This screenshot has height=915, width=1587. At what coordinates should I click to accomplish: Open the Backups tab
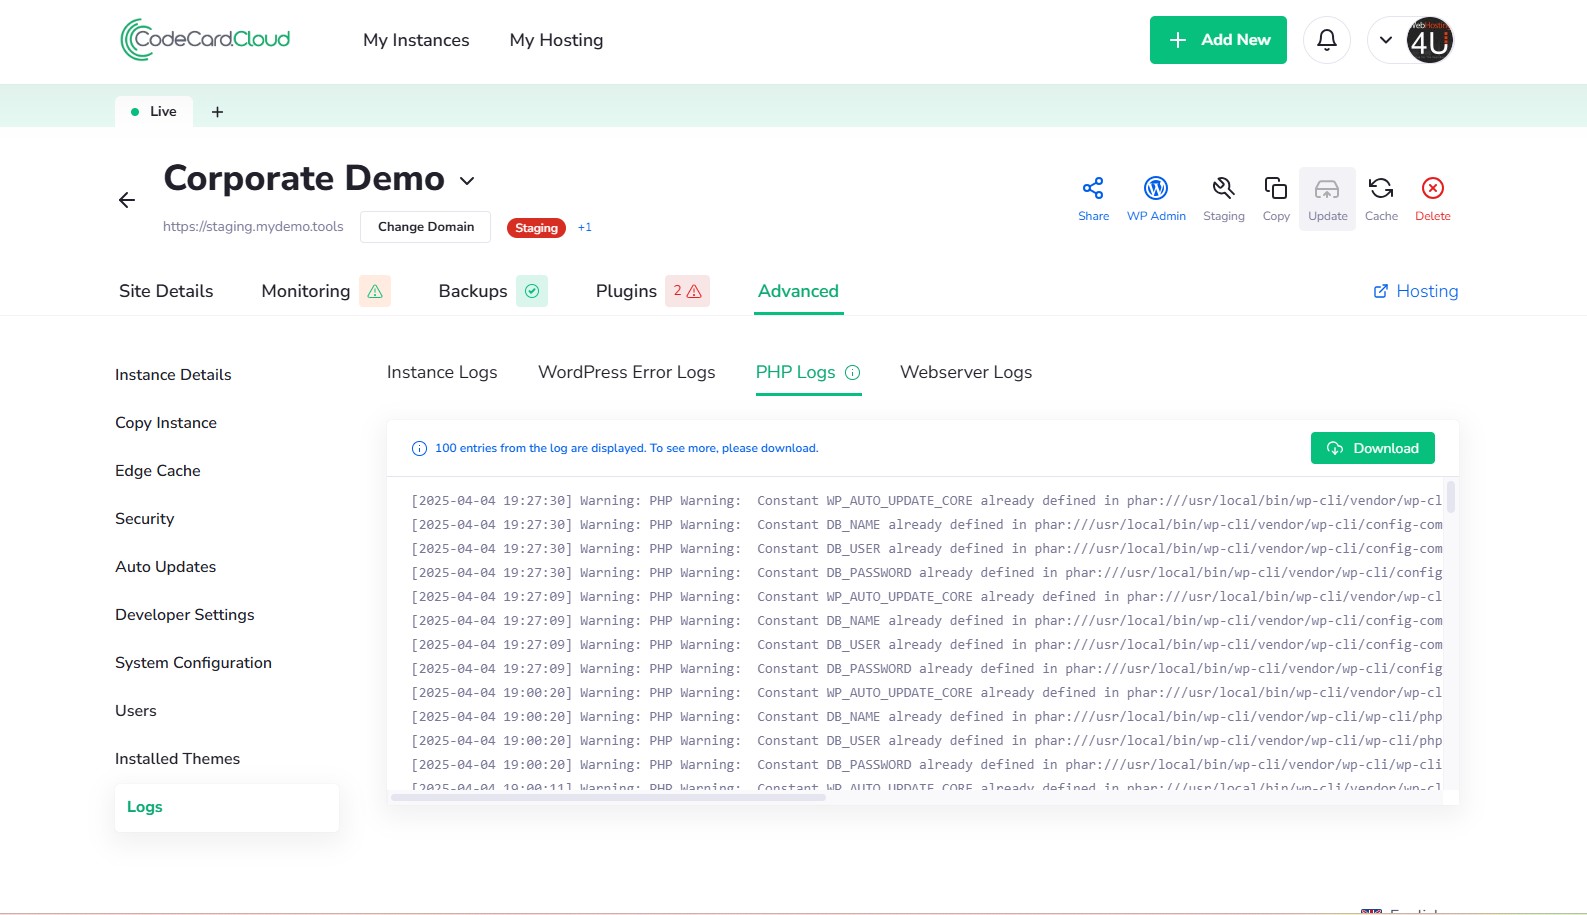tap(473, 291)
